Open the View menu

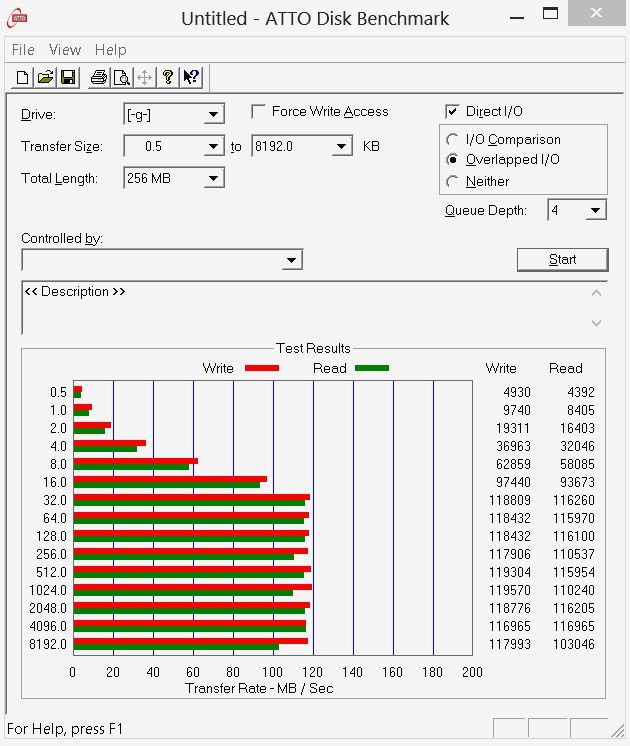coord(65,49)
